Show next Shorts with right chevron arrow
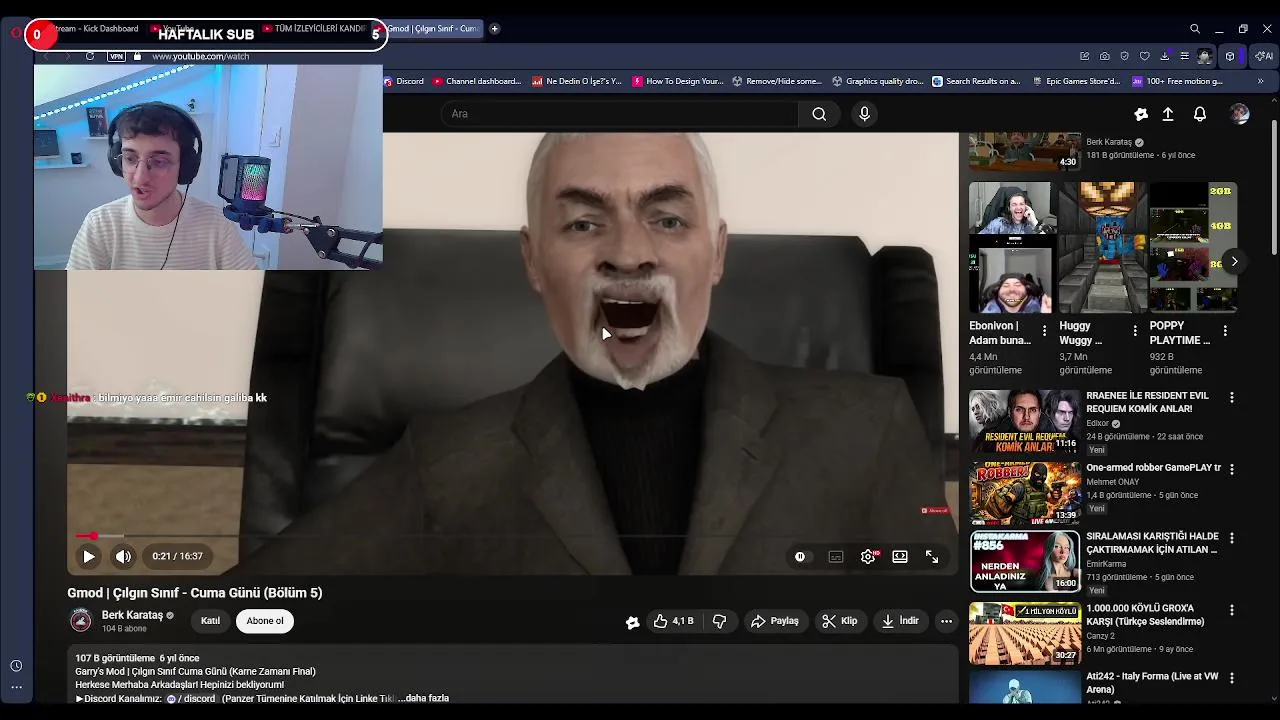Image resolution: width=1280 pixels, height=720 pixels. [1234, 262]
